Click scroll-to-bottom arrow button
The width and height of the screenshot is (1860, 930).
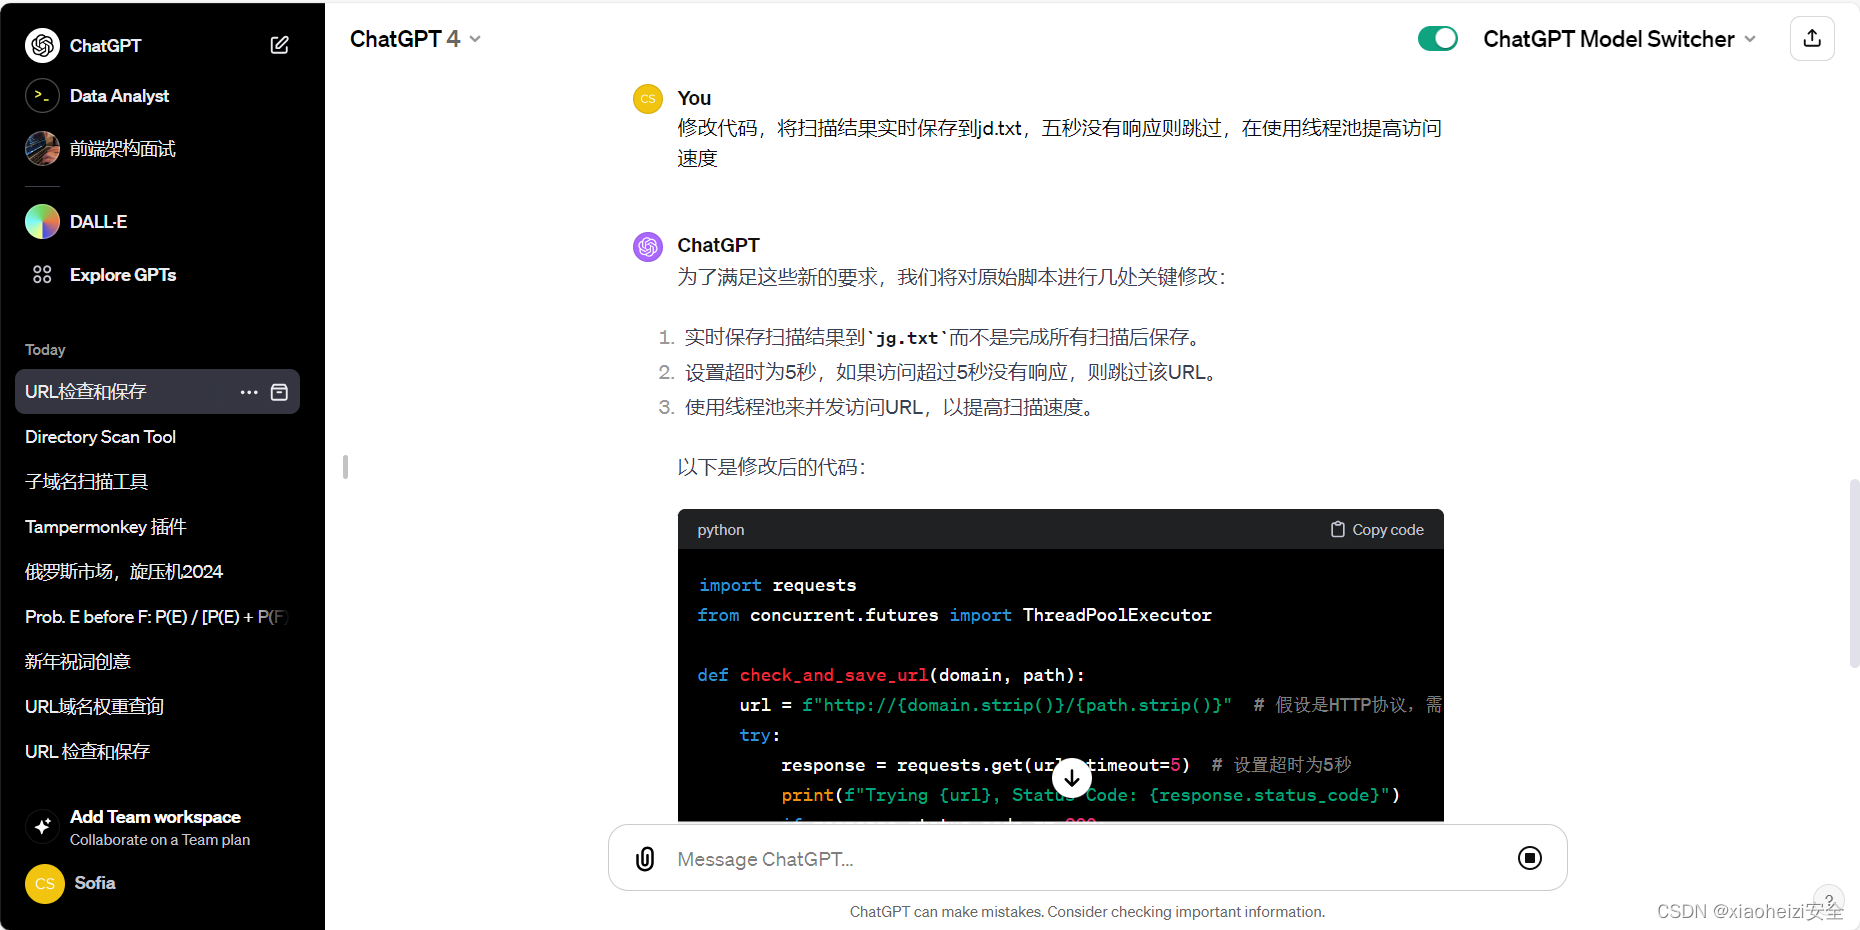pos(1071,777)
